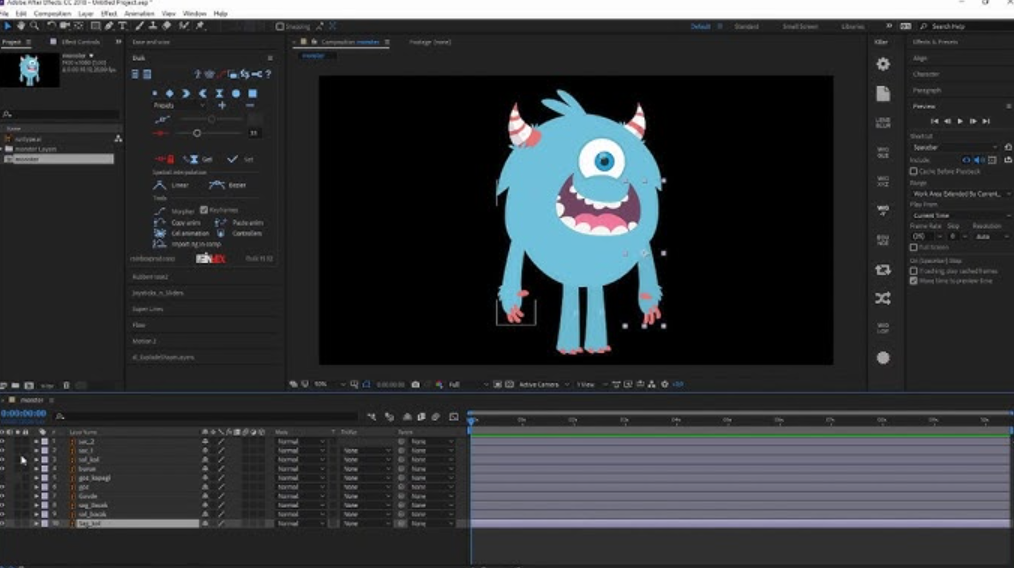Toggle the include audio speaker in Preview
Image resolution: width=1014 pixels, height=568 pixels.
coord(978,160)
